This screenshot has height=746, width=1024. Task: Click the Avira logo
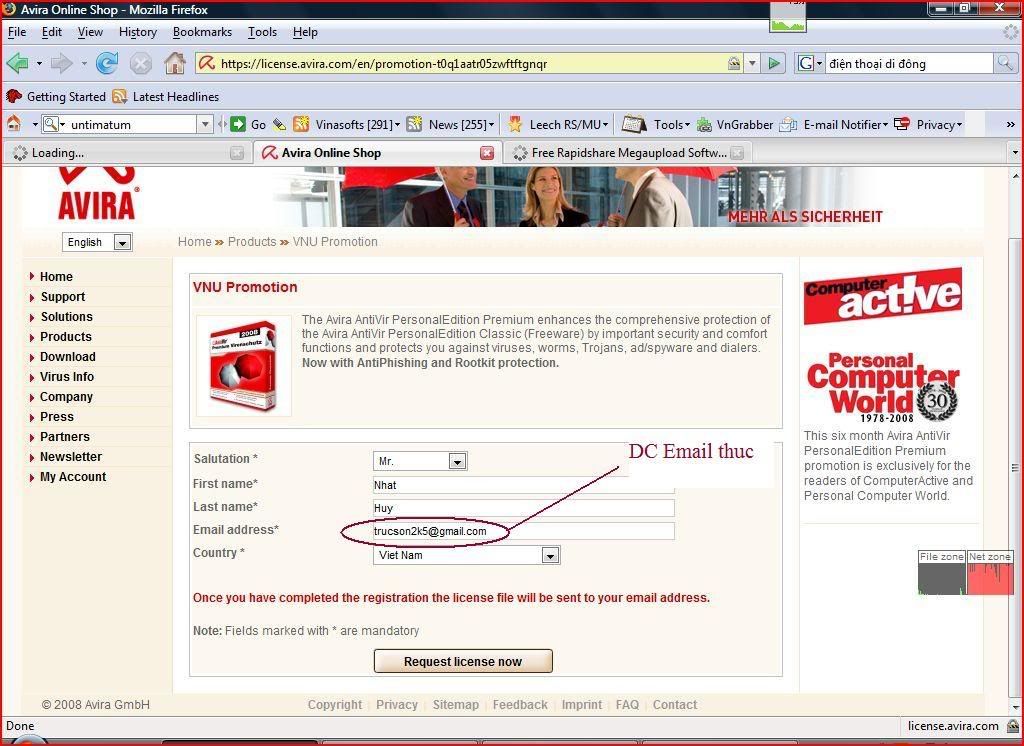[x=97, y=194]
